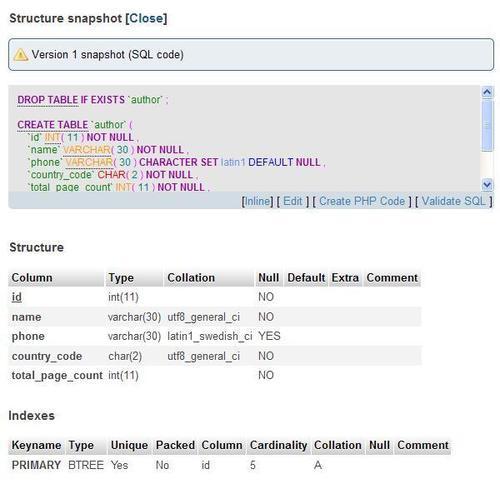The width and height of the screenshot is (500, 484).
Task: Click the Extra header in Structure table
Action: [345, 278]
